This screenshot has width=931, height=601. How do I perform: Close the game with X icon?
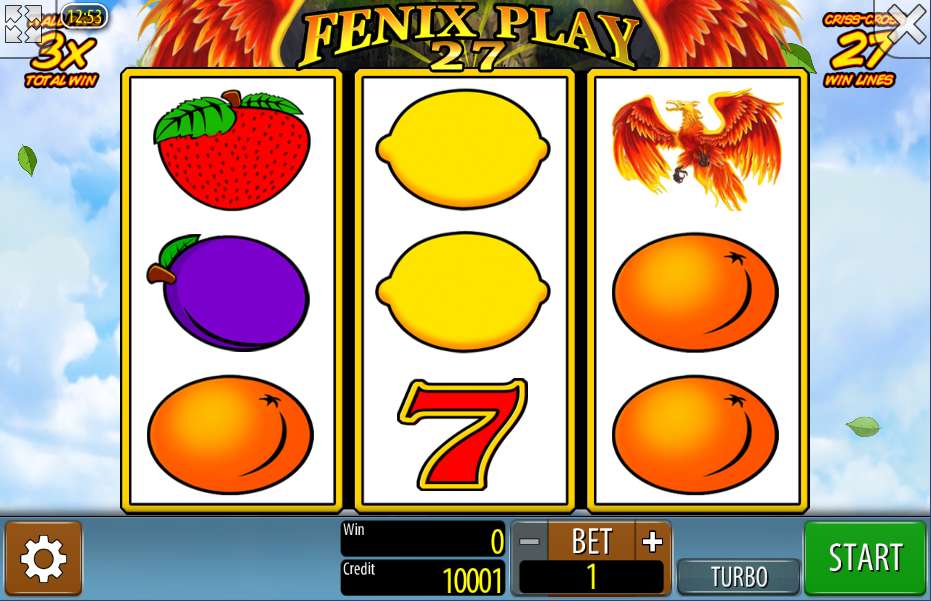pyautogui.click(x=908, y=25)
